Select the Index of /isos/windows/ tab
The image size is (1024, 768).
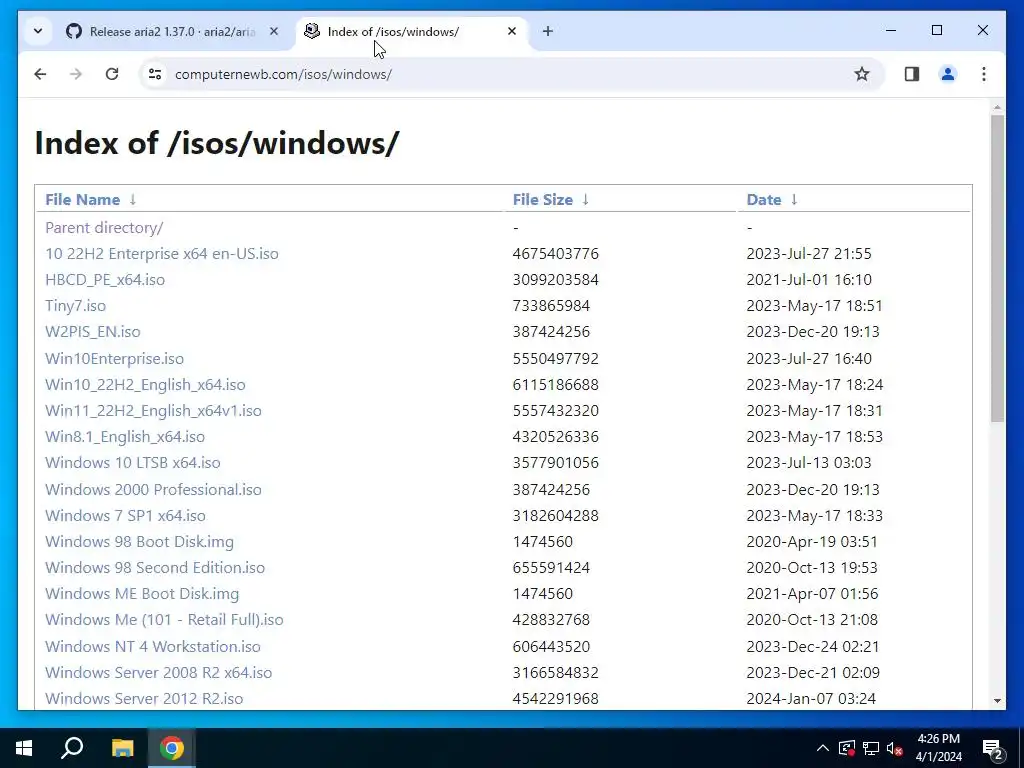(x=411, y=31)
